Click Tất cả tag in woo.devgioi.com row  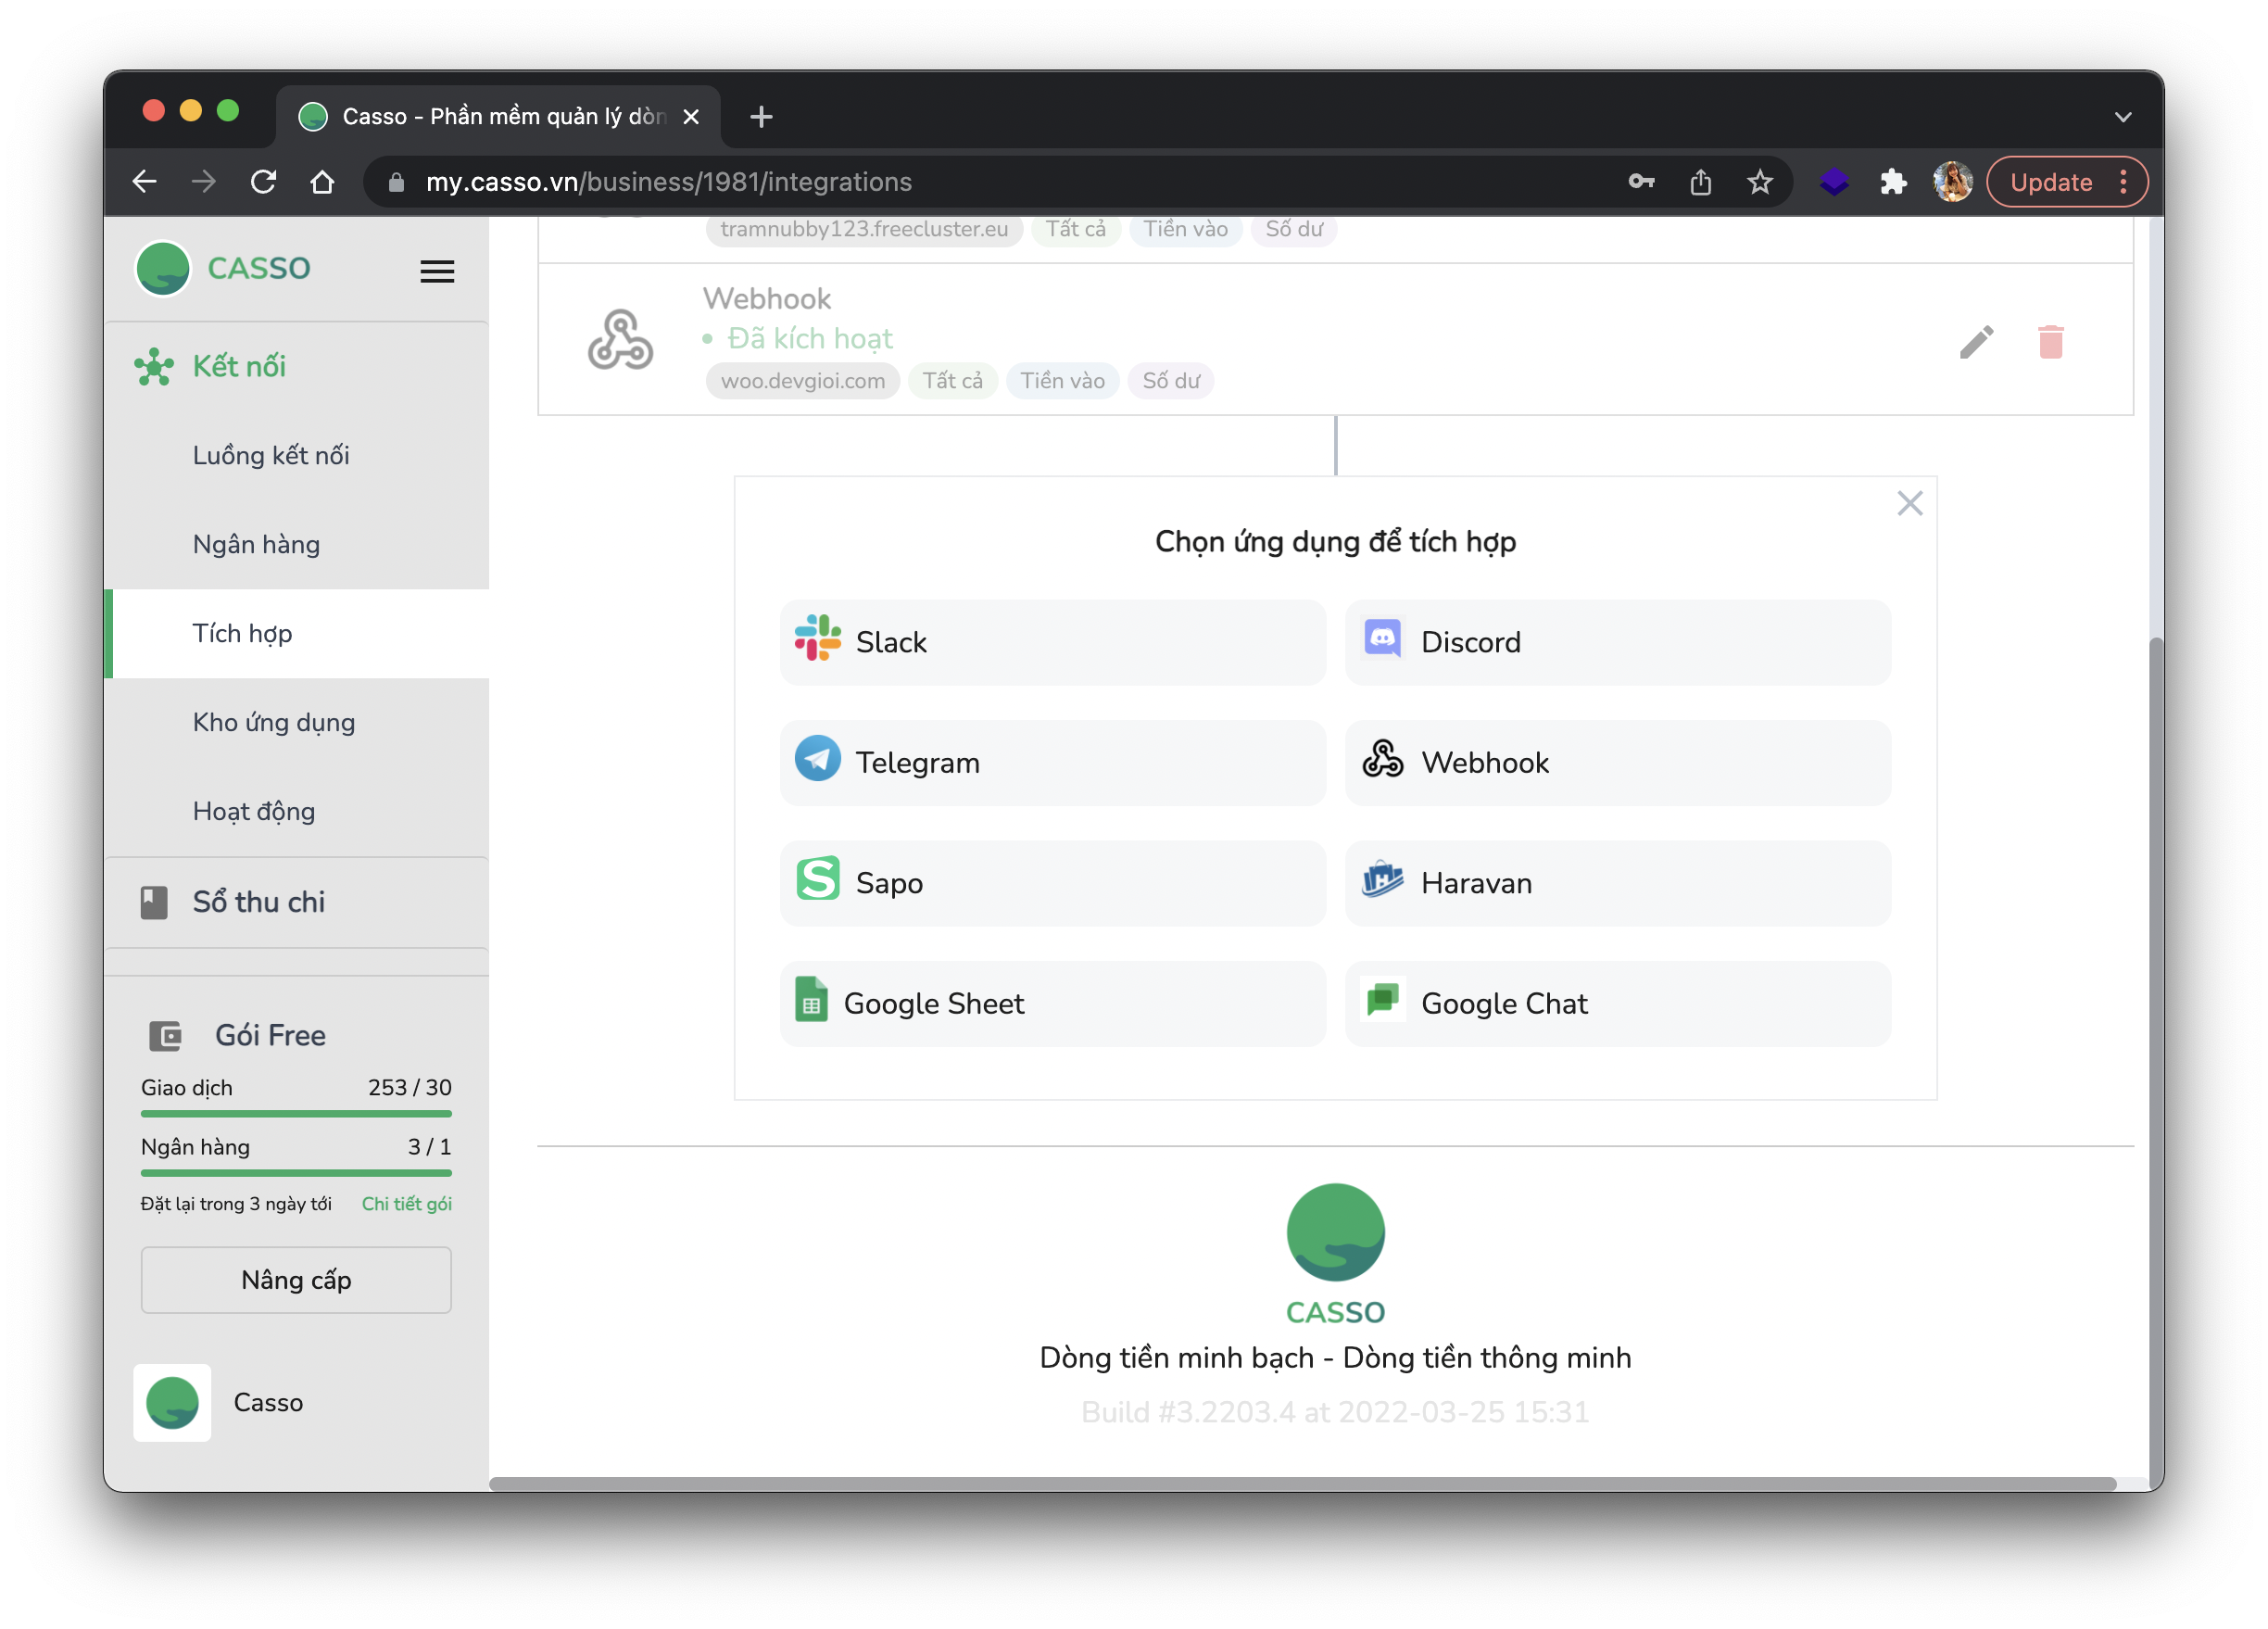(x=952, y=381)
